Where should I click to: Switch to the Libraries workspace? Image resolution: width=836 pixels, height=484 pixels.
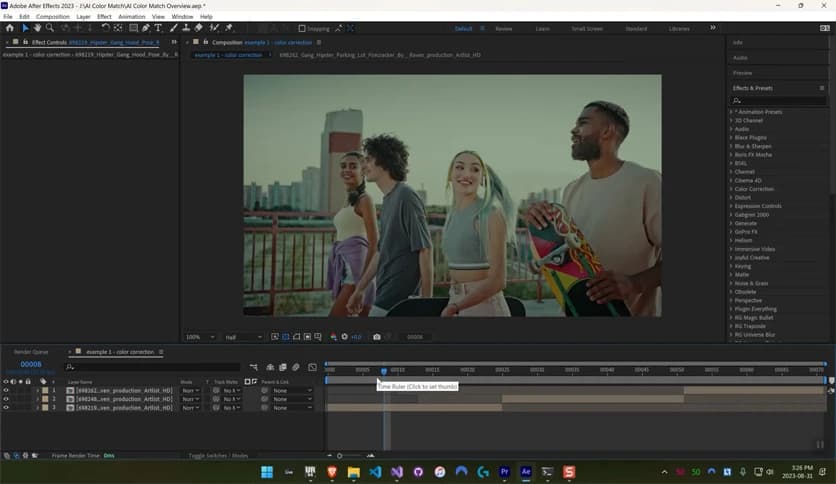[679, 29]
